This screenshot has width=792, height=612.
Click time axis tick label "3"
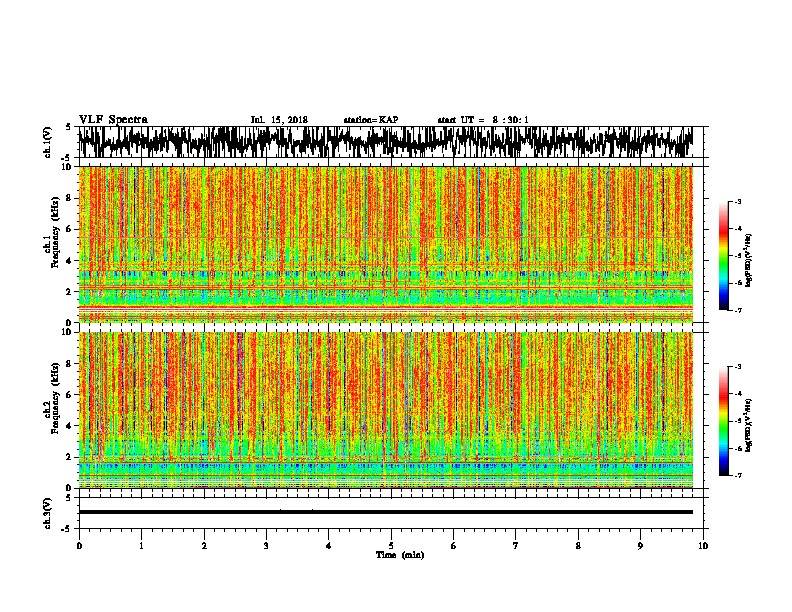click(x=266, y=546)
